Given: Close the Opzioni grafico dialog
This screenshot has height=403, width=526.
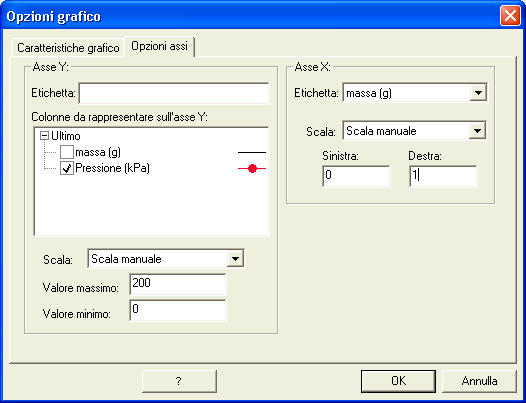Looking at the screenshot, I should (x=510, y=16).
